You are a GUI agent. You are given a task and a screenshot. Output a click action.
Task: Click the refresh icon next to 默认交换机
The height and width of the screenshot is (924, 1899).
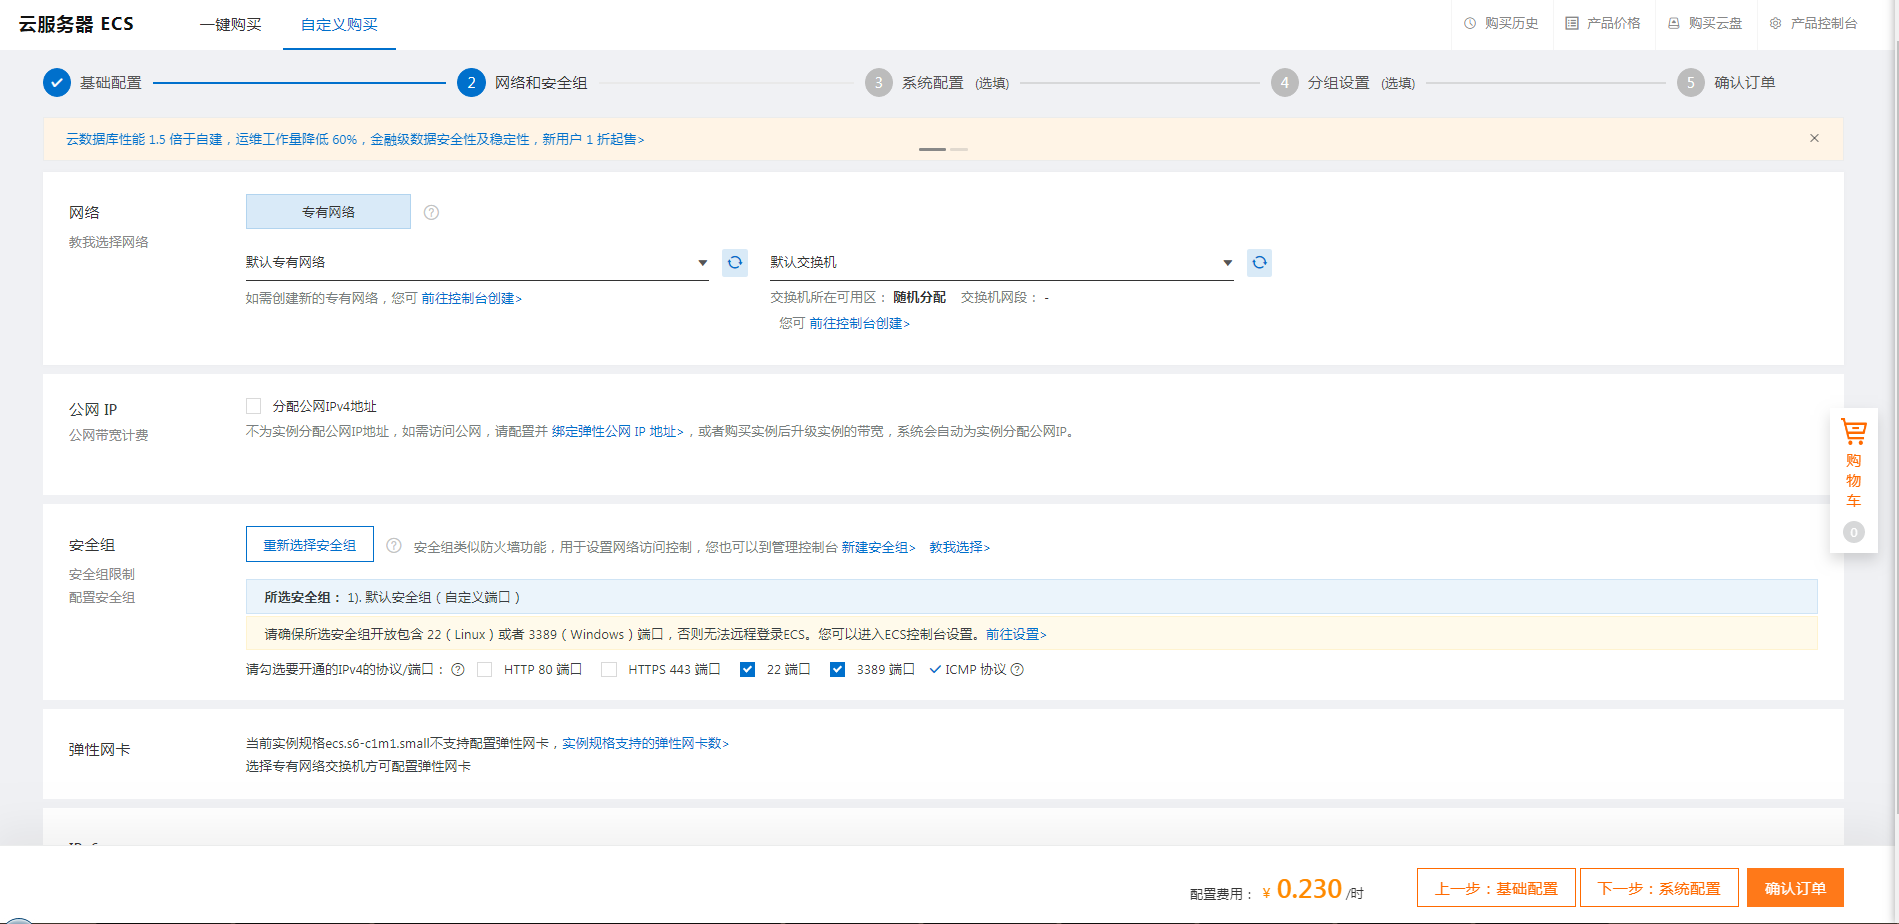(1259, 262)
